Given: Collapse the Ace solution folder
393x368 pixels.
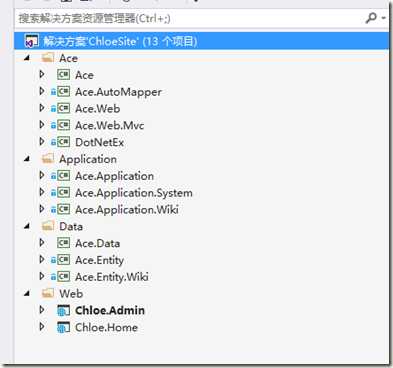Looking at the screenshot, I should point(27,58).
